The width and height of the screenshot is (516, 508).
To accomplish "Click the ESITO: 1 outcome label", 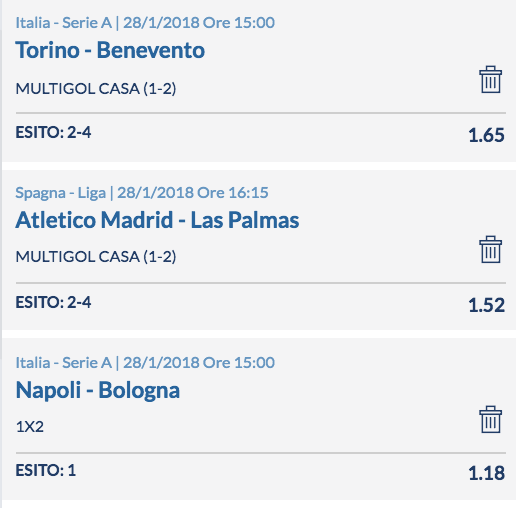I will [46, 470].
